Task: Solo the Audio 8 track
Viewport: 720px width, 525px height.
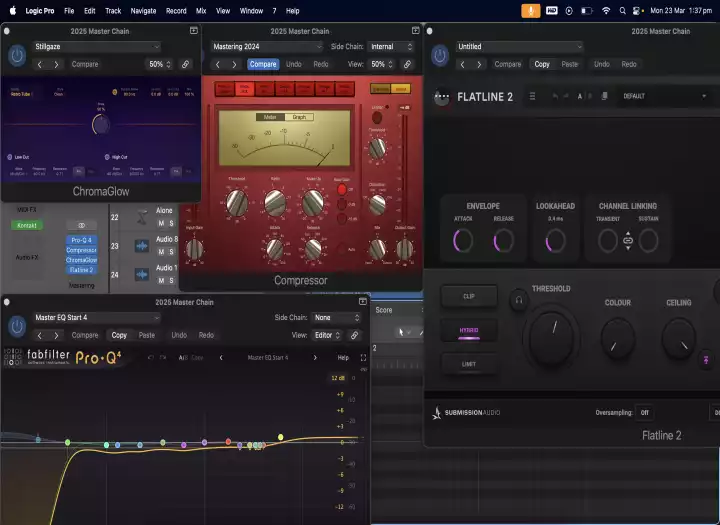Action: pyautogui.click(x=172, y=251)
